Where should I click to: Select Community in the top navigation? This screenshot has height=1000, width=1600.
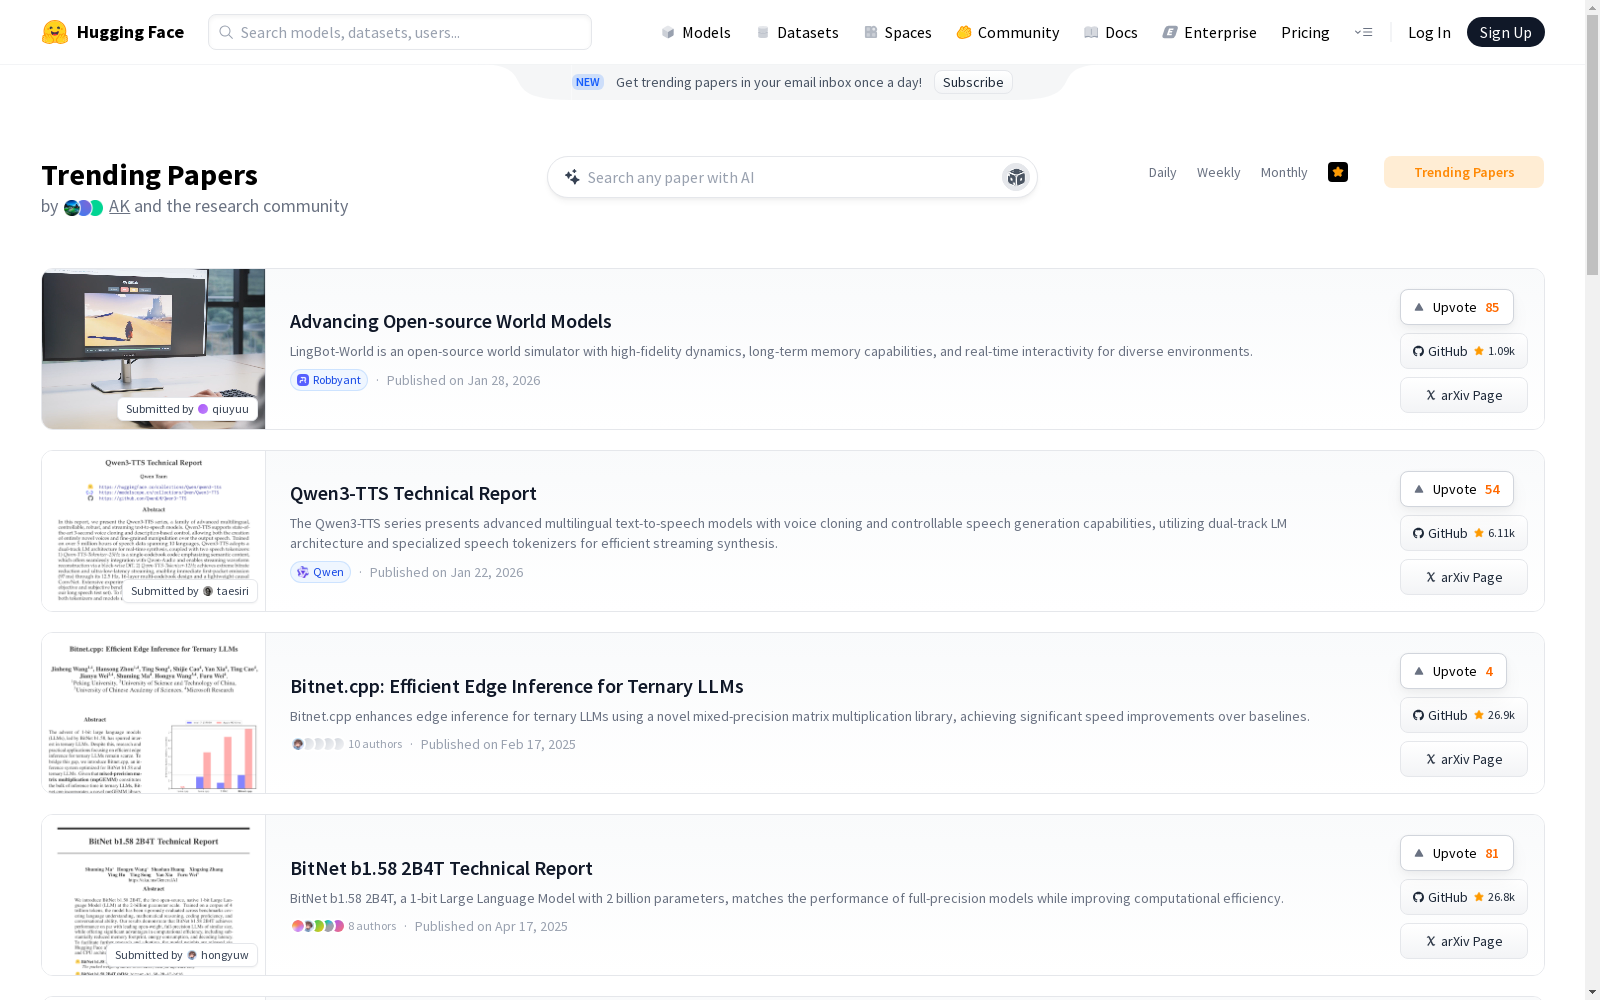1008,32
